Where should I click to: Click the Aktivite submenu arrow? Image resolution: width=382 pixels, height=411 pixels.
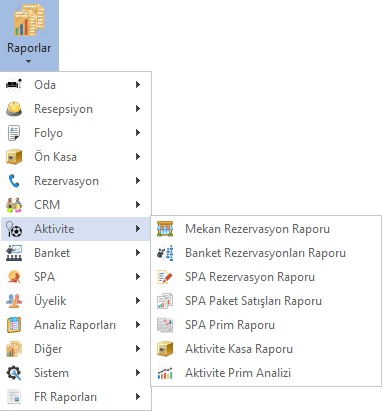pos(138,229)
